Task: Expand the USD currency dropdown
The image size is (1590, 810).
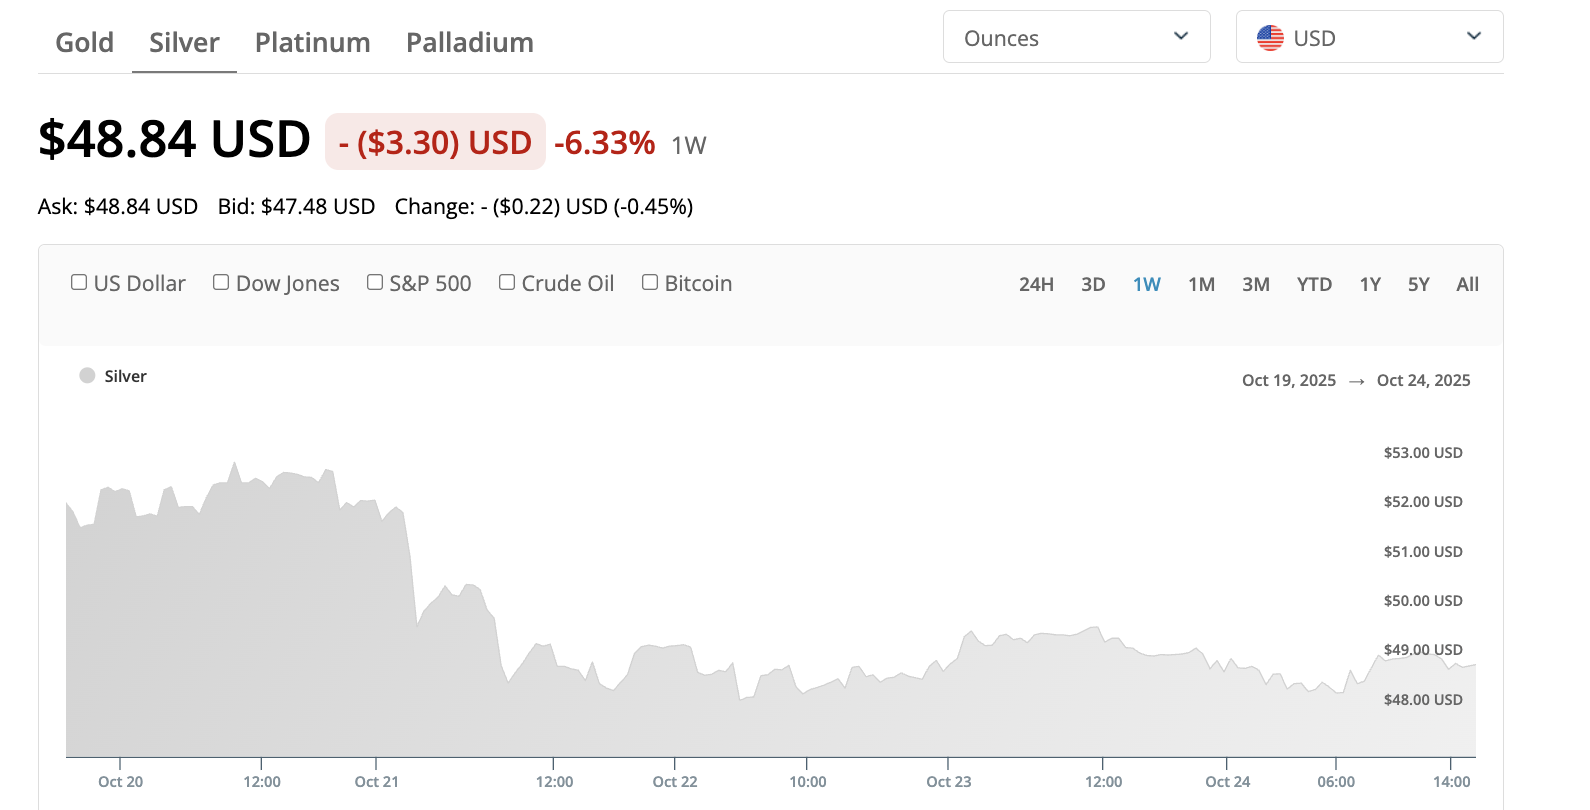Action: [1369, 38]
